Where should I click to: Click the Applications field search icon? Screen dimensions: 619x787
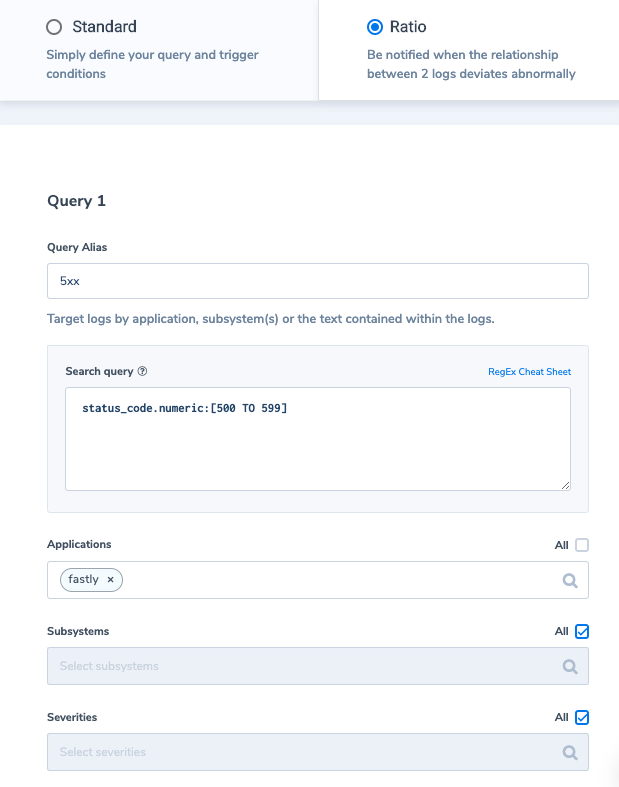(x=570, y=581)
